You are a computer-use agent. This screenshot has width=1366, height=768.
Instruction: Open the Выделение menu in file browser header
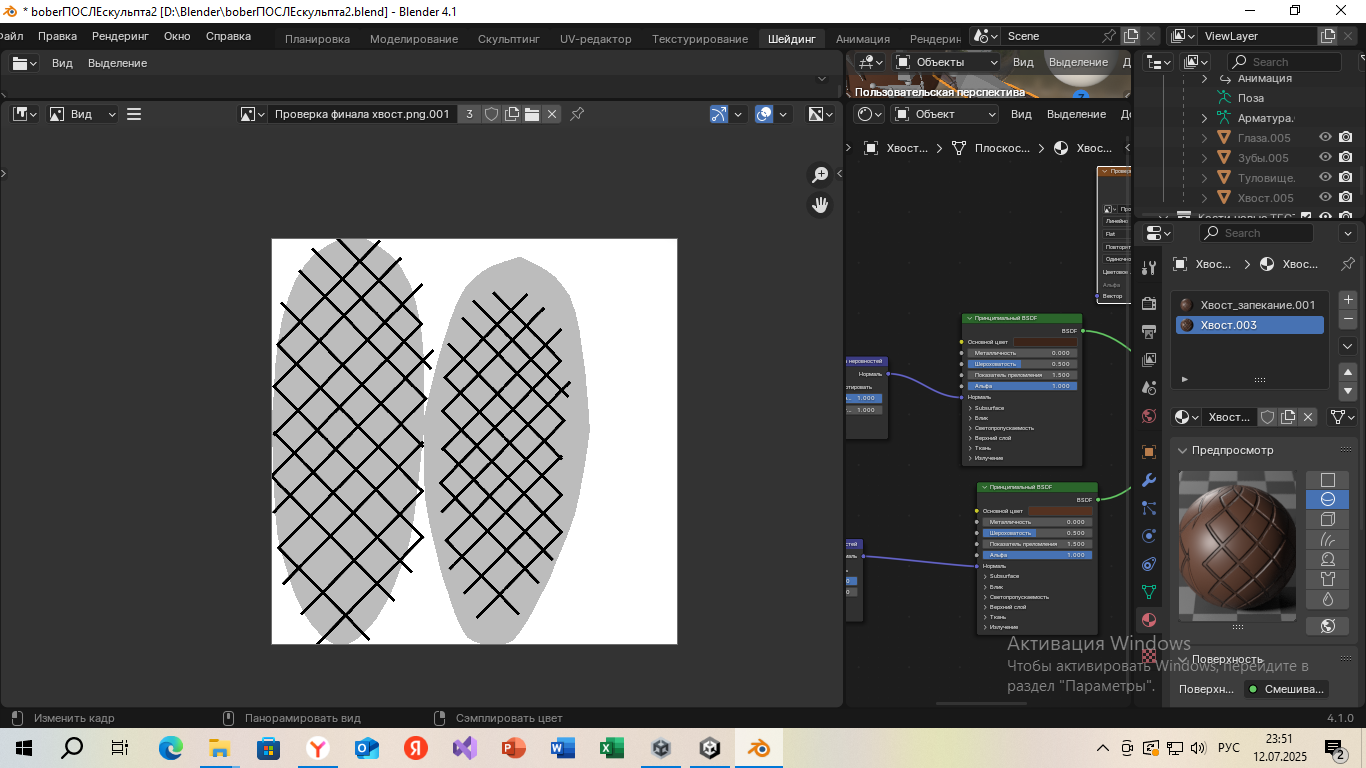117,63
